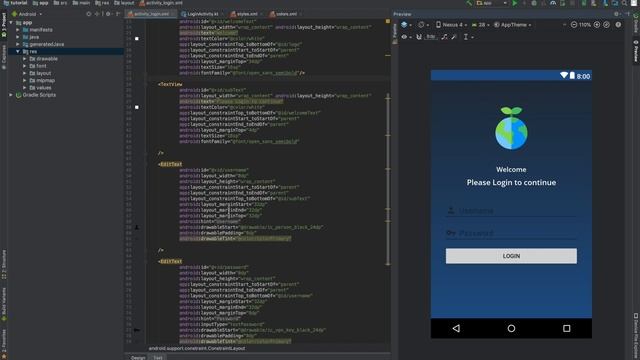
Task: Open the Nexus 4 device dropdown
Action: [x=451, y=25]
